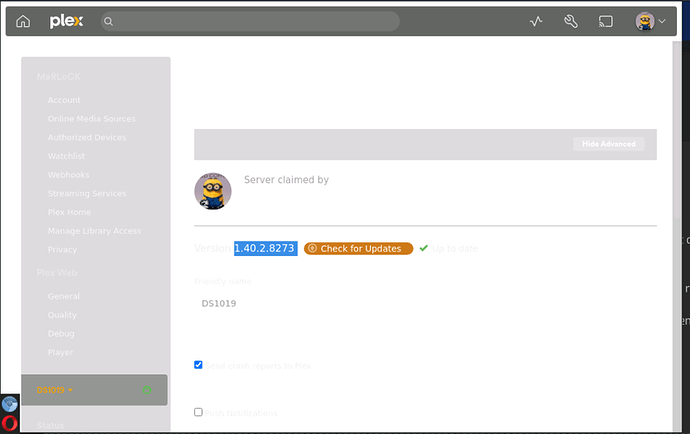690x434 pixels.
Task: Open Plex Web General settings
Action: click(x=63, y=296)
